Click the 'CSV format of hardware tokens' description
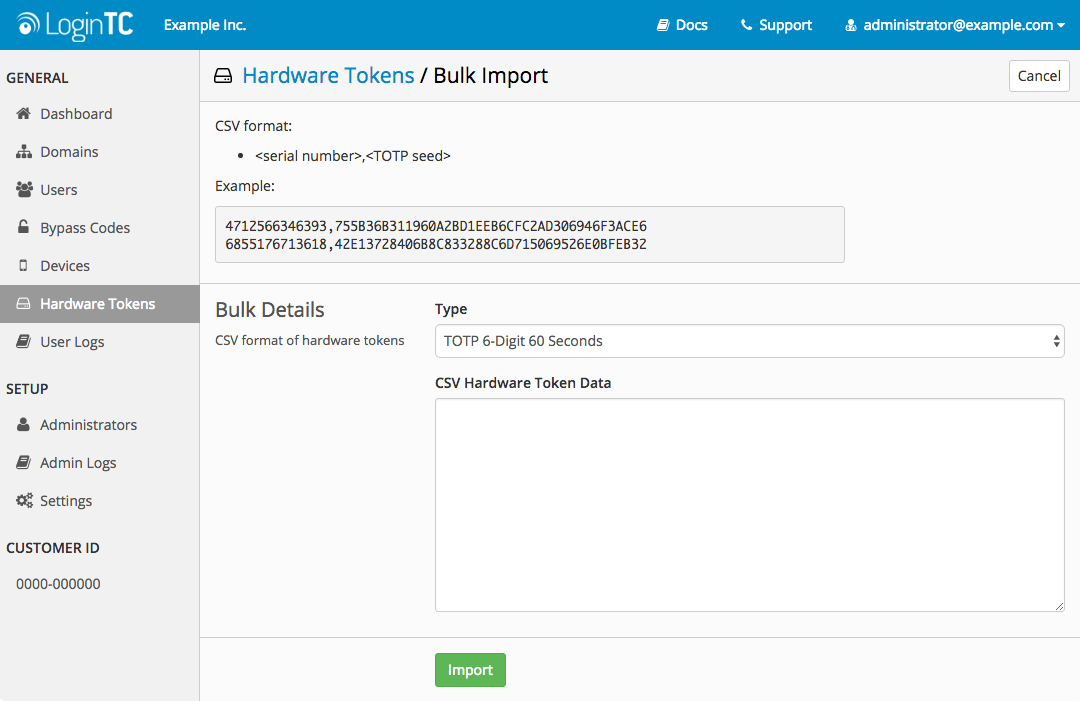The width and height of the screenshot is (1080, 701). 309,340
